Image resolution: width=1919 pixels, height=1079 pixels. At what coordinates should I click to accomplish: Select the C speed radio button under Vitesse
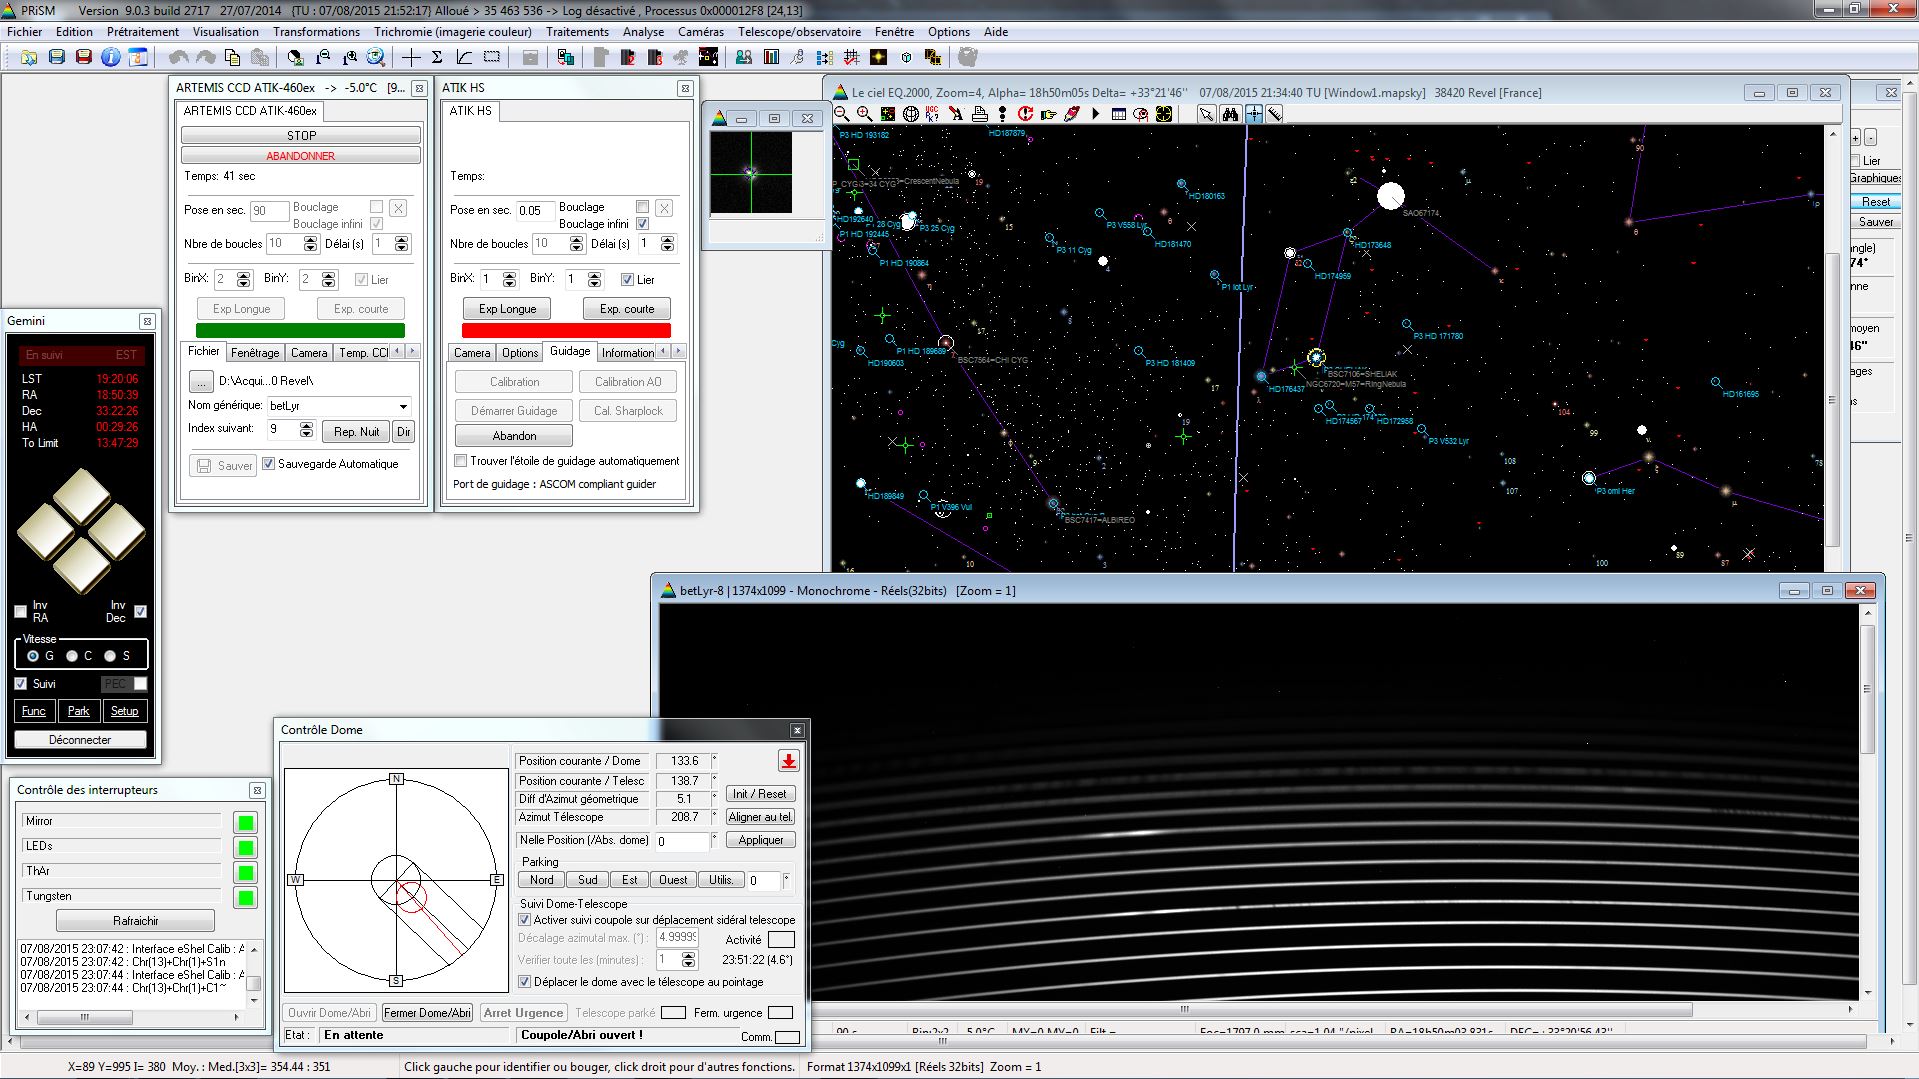[x=72, y=656]
